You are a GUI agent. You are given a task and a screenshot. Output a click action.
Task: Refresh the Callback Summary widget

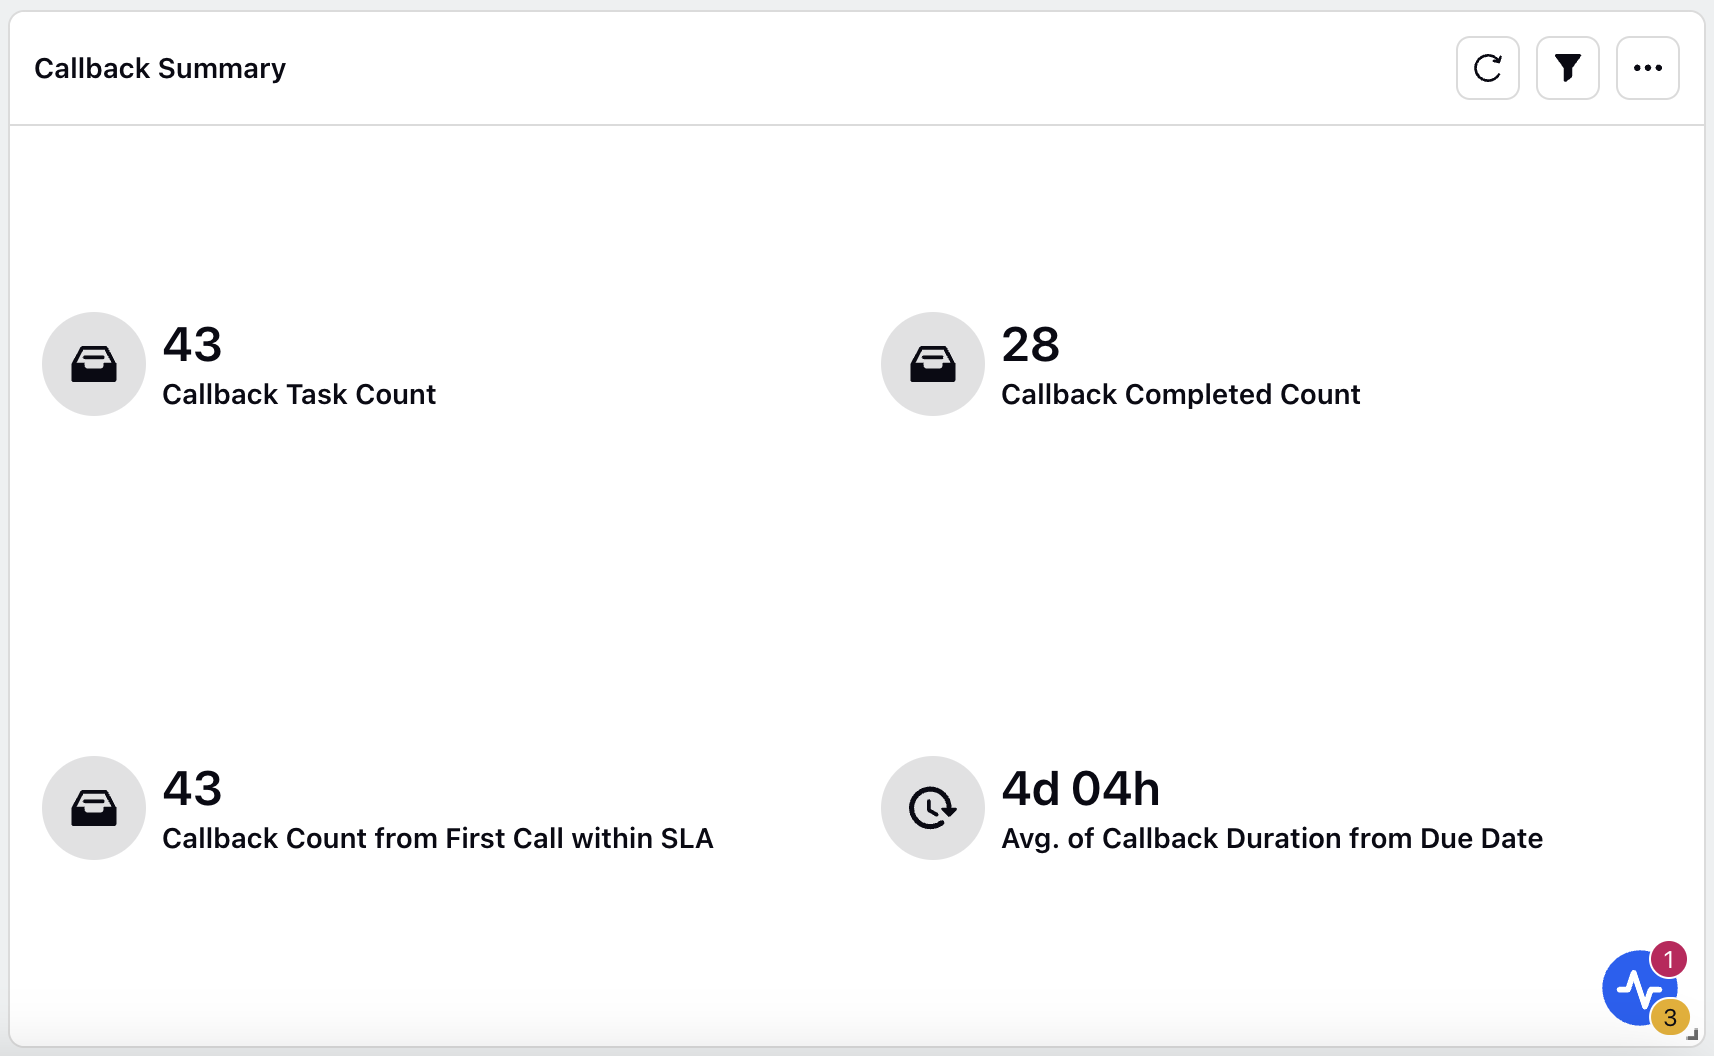1487,68
